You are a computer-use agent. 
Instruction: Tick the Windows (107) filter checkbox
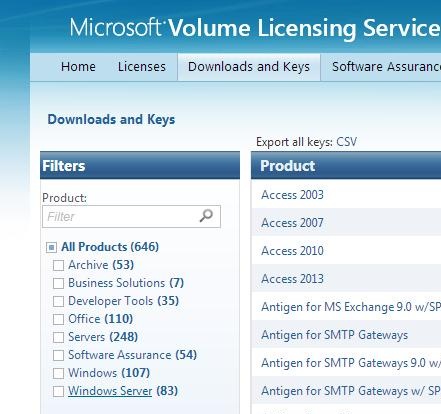tap(58, 374)
